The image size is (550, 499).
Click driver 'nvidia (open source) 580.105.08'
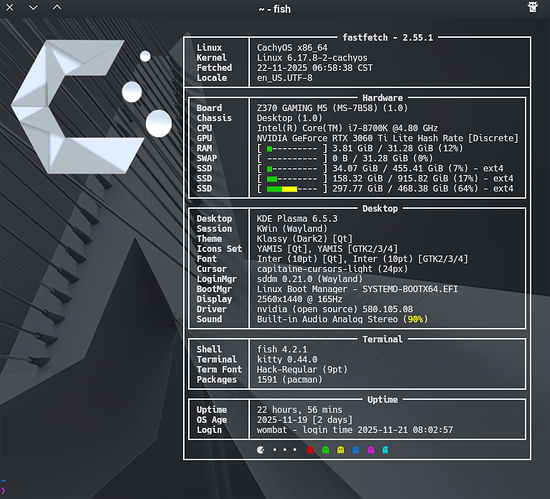click(x=335, y=309)
